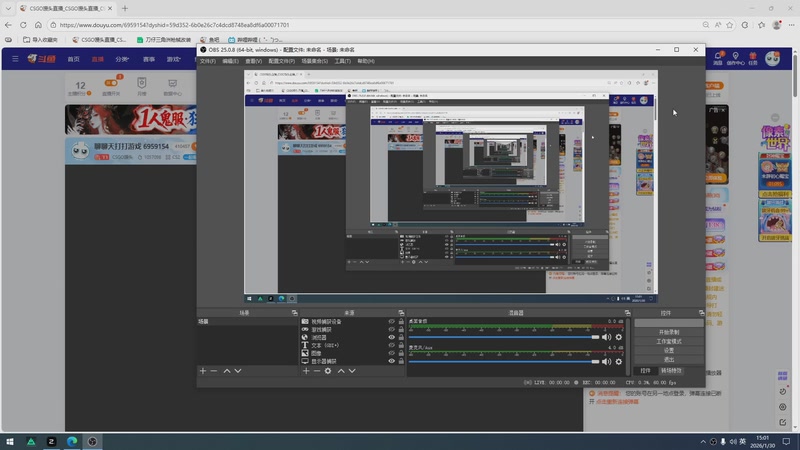The image size is (800, 450).
Task: Toggle Douyu live broadcast switch
Action: click(111, 83)
